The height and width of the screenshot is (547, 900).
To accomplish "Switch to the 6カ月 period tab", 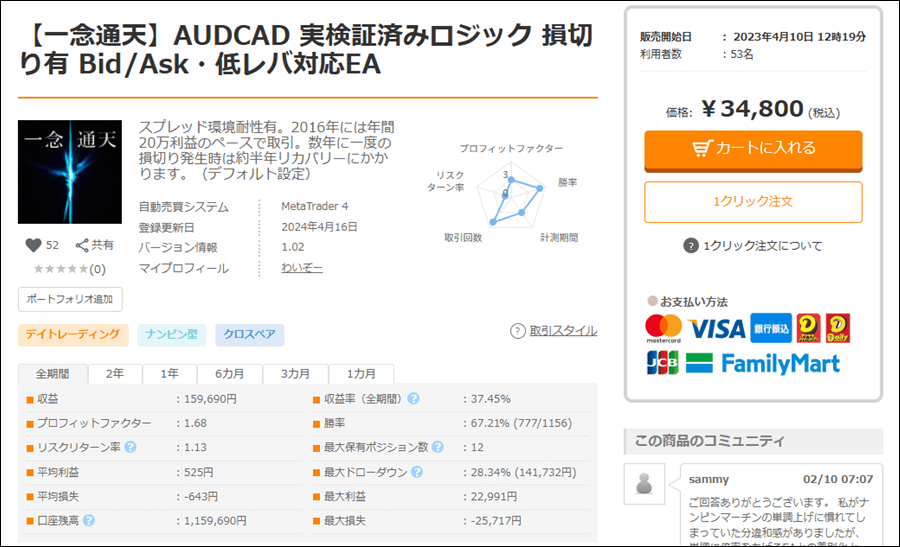I will (x=230, y=374).
